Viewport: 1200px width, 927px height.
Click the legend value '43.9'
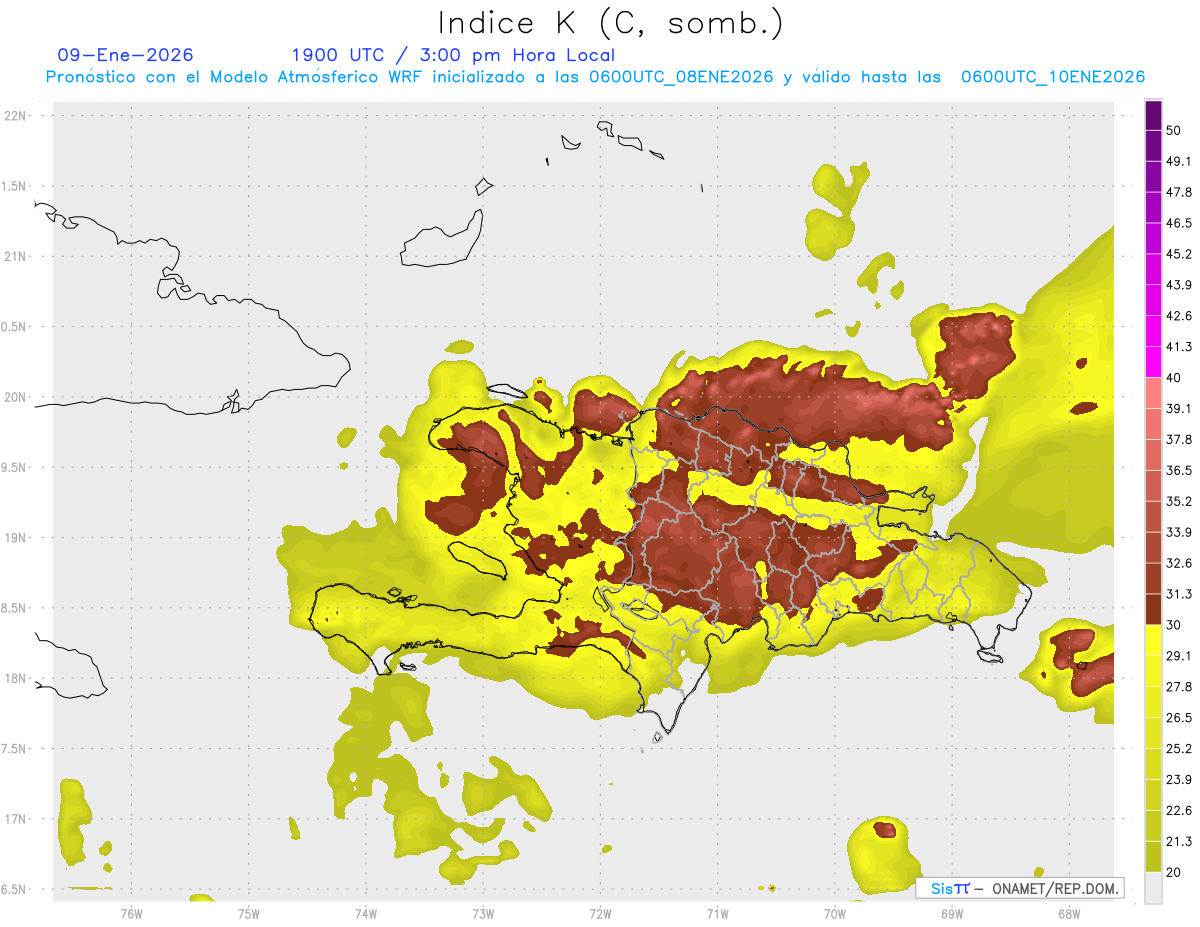tap(1179, 285)
